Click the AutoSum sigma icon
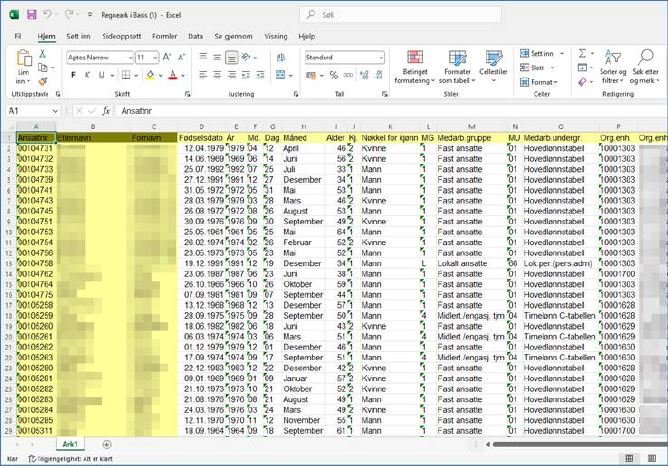 tap(582, 53)
